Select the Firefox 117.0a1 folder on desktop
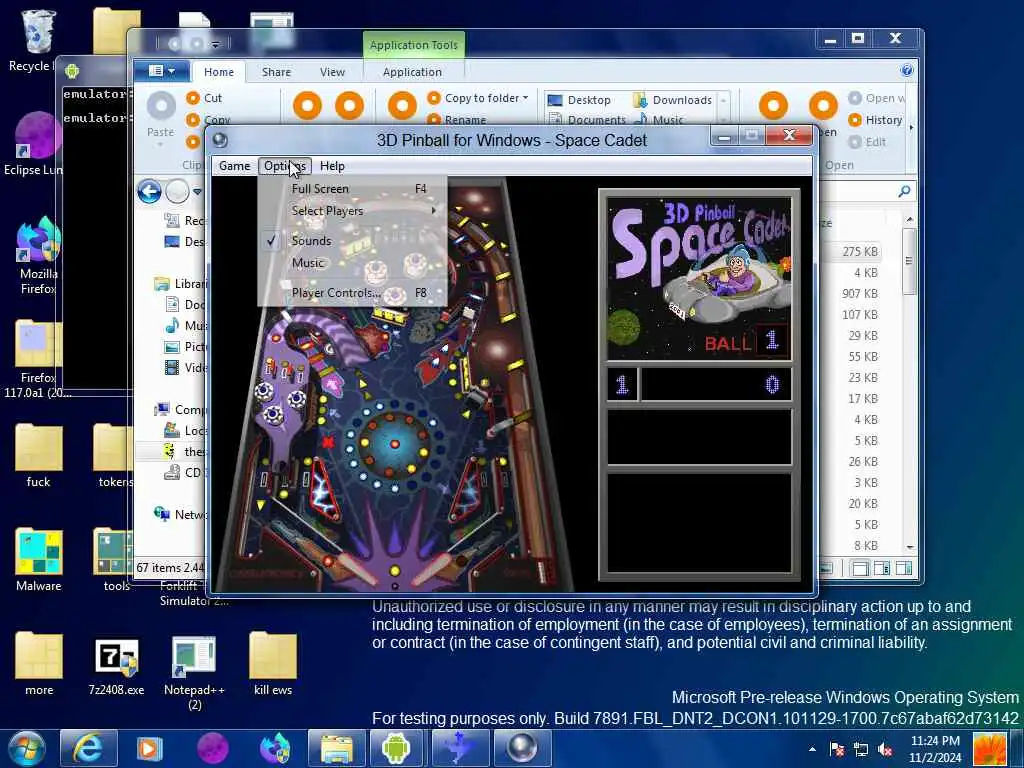The width and height of the screenshot is (1024, 768). pyautogui.click(x=38, y=359)
